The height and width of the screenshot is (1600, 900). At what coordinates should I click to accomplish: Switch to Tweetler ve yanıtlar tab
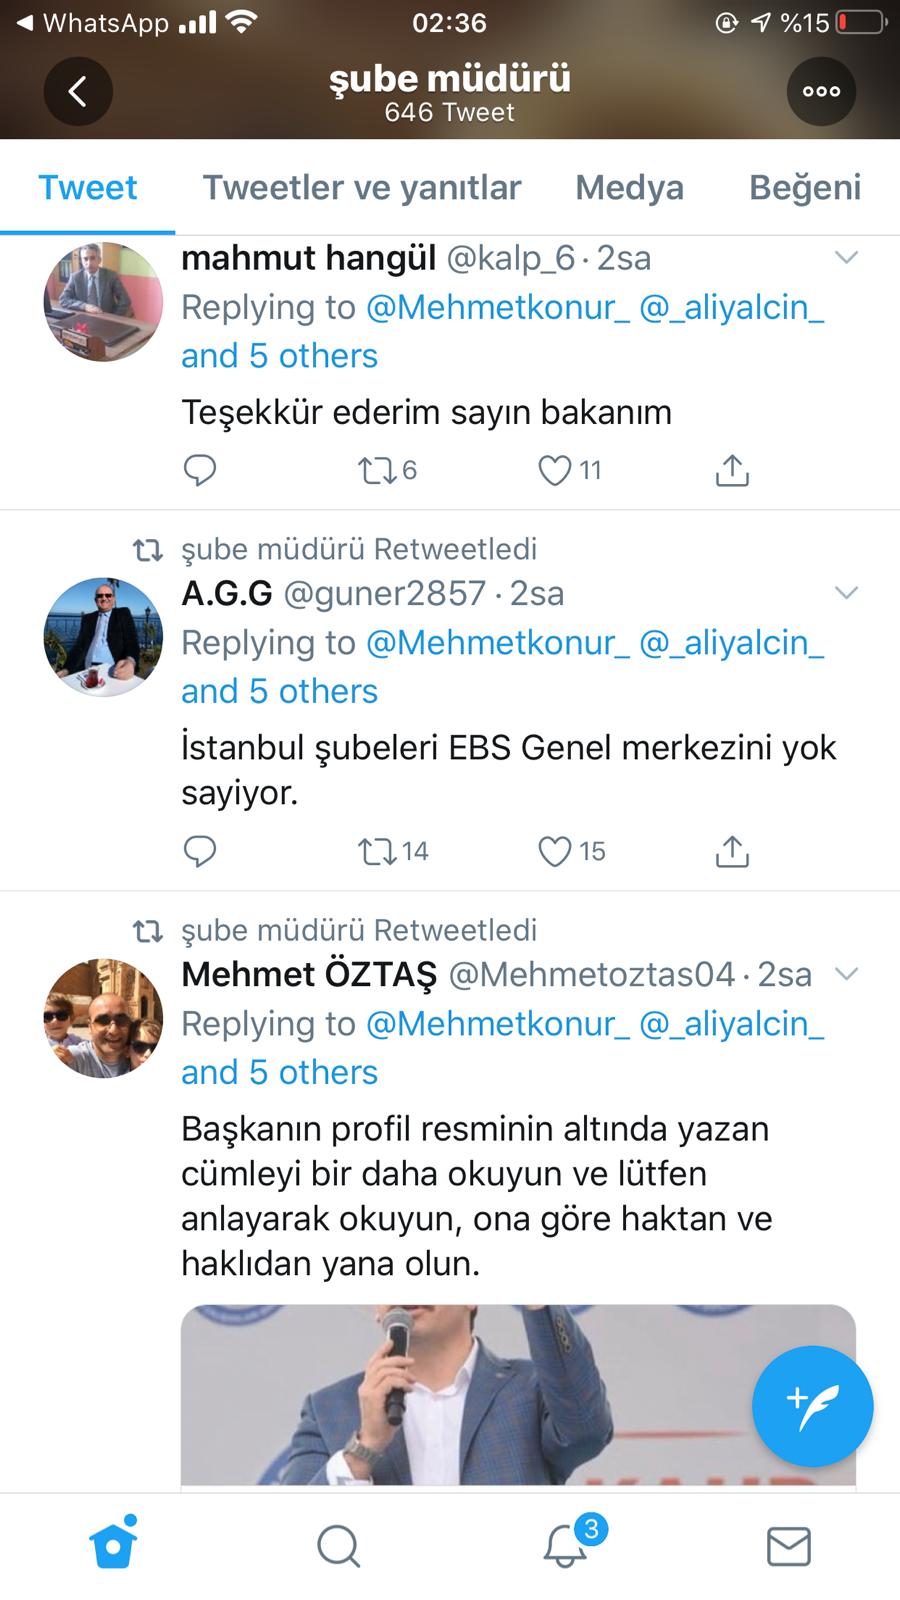point(362,187)
